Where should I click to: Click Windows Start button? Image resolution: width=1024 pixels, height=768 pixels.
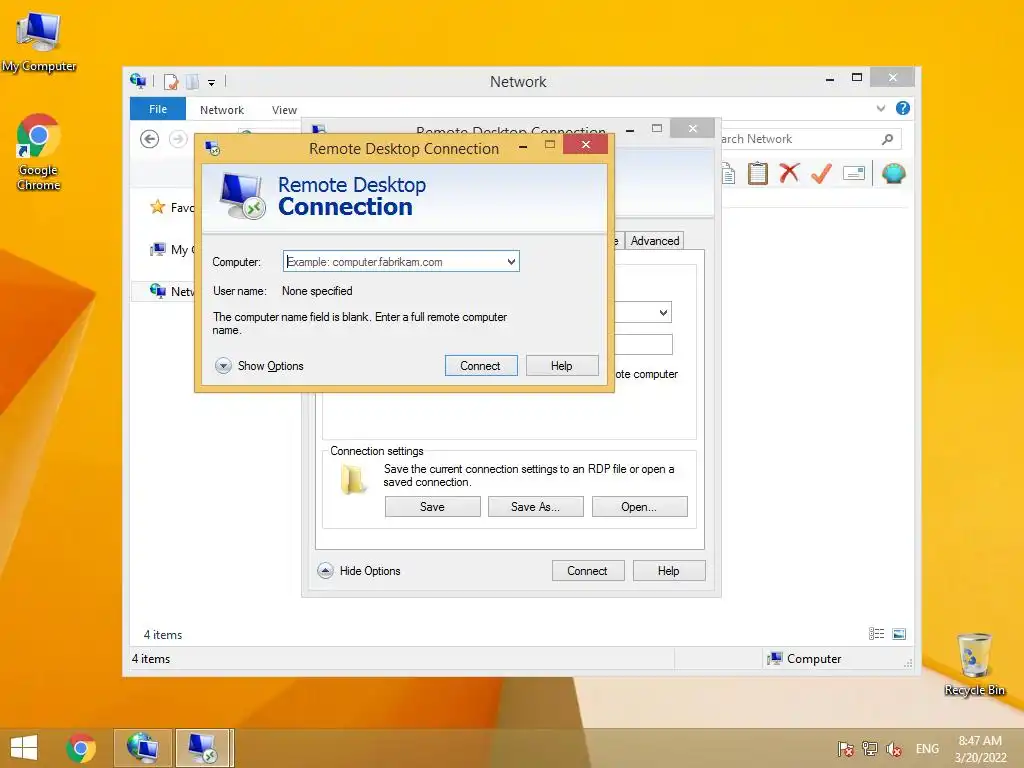click(24, 748)
